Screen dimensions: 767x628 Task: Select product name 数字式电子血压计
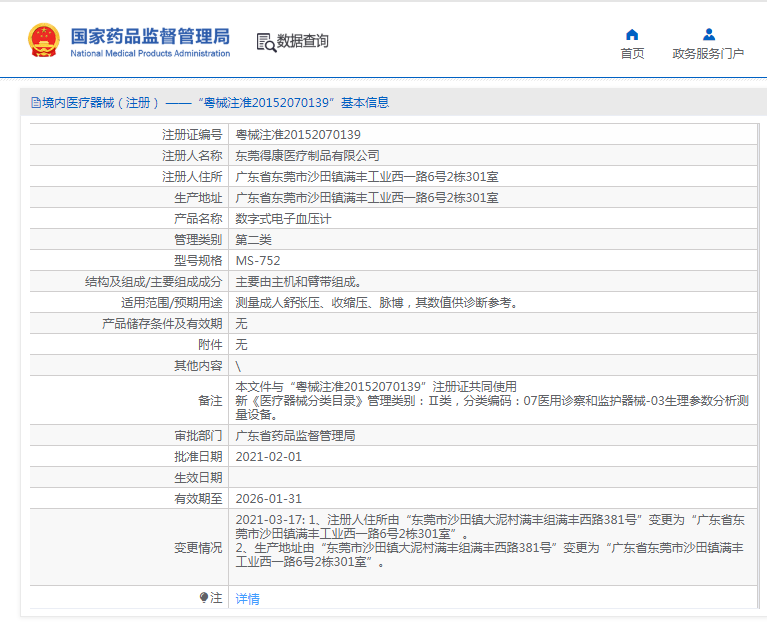pos(283,219)
